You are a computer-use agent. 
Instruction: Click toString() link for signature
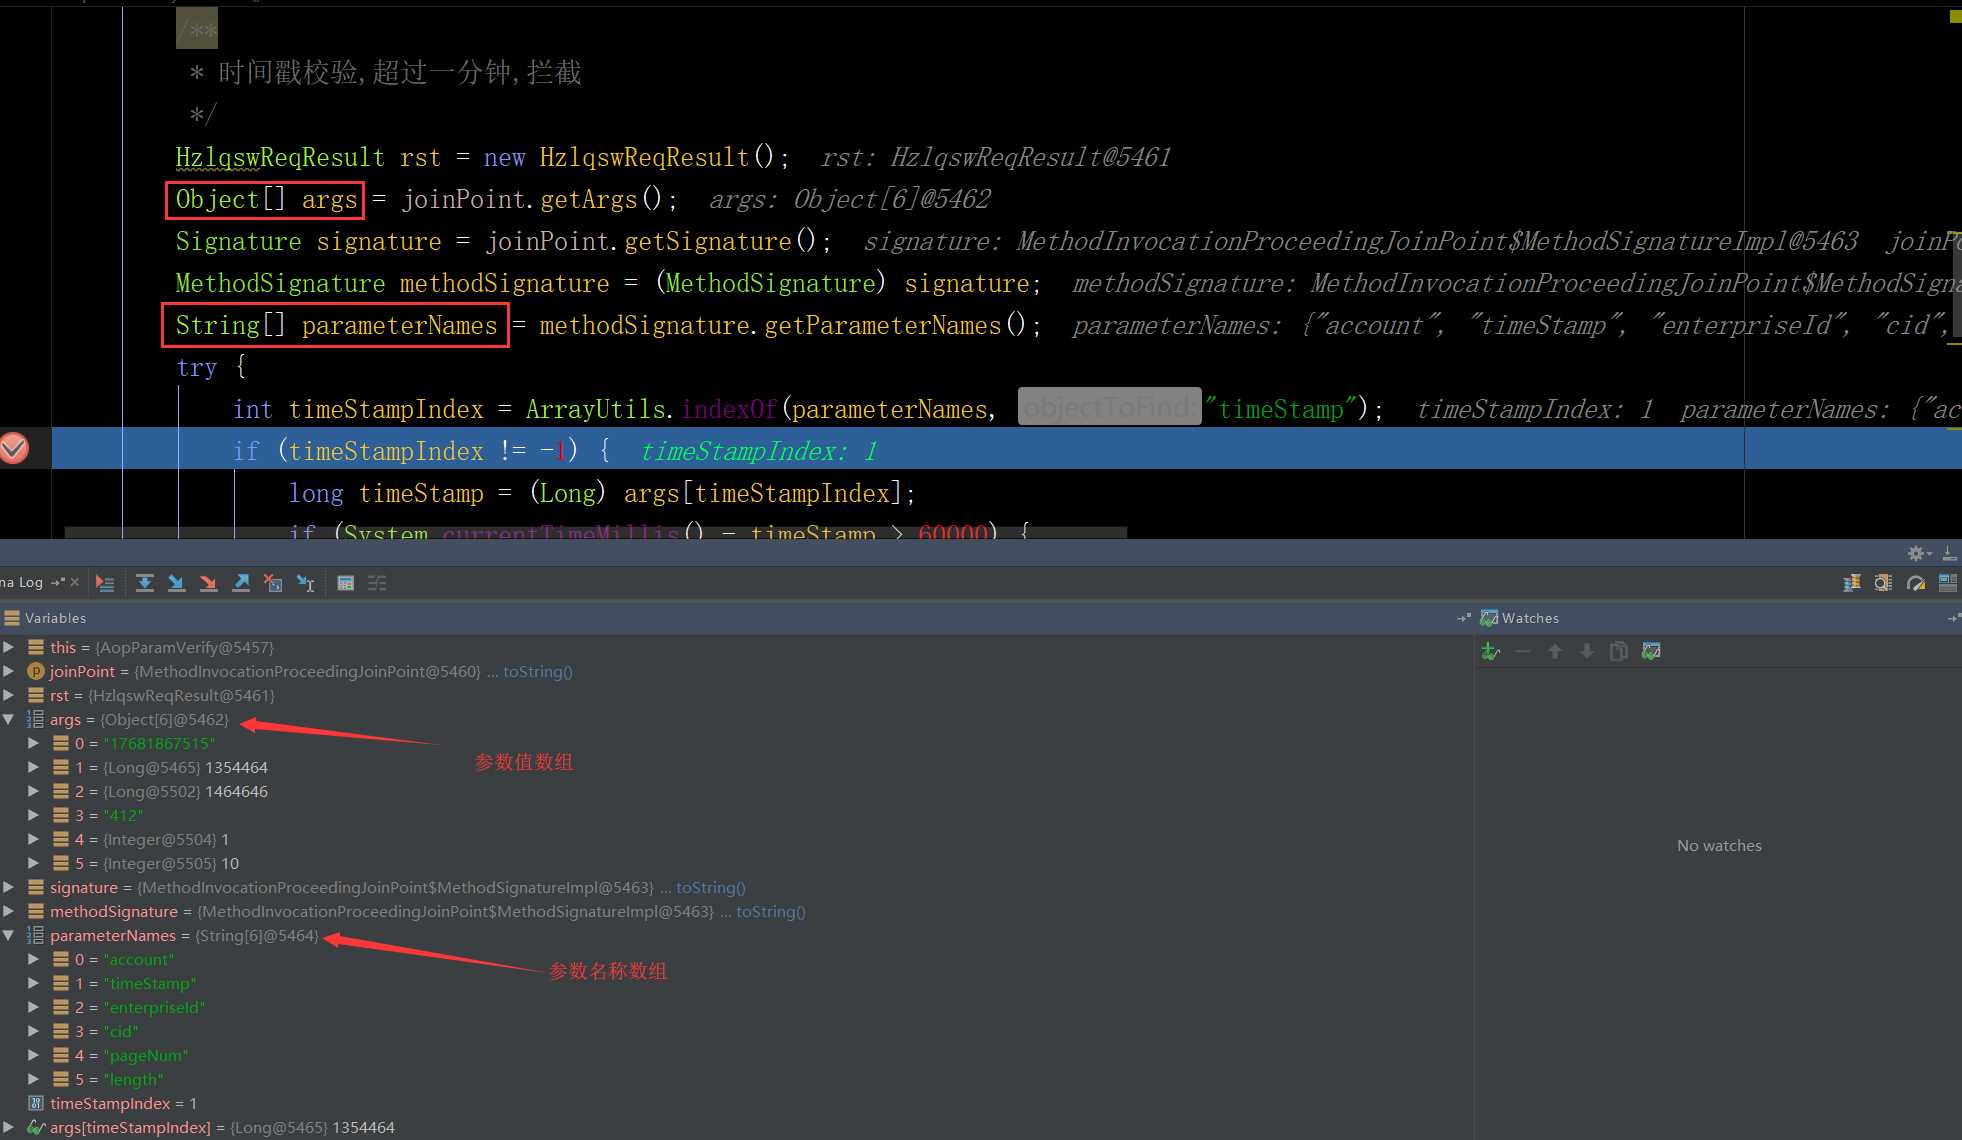711,887
